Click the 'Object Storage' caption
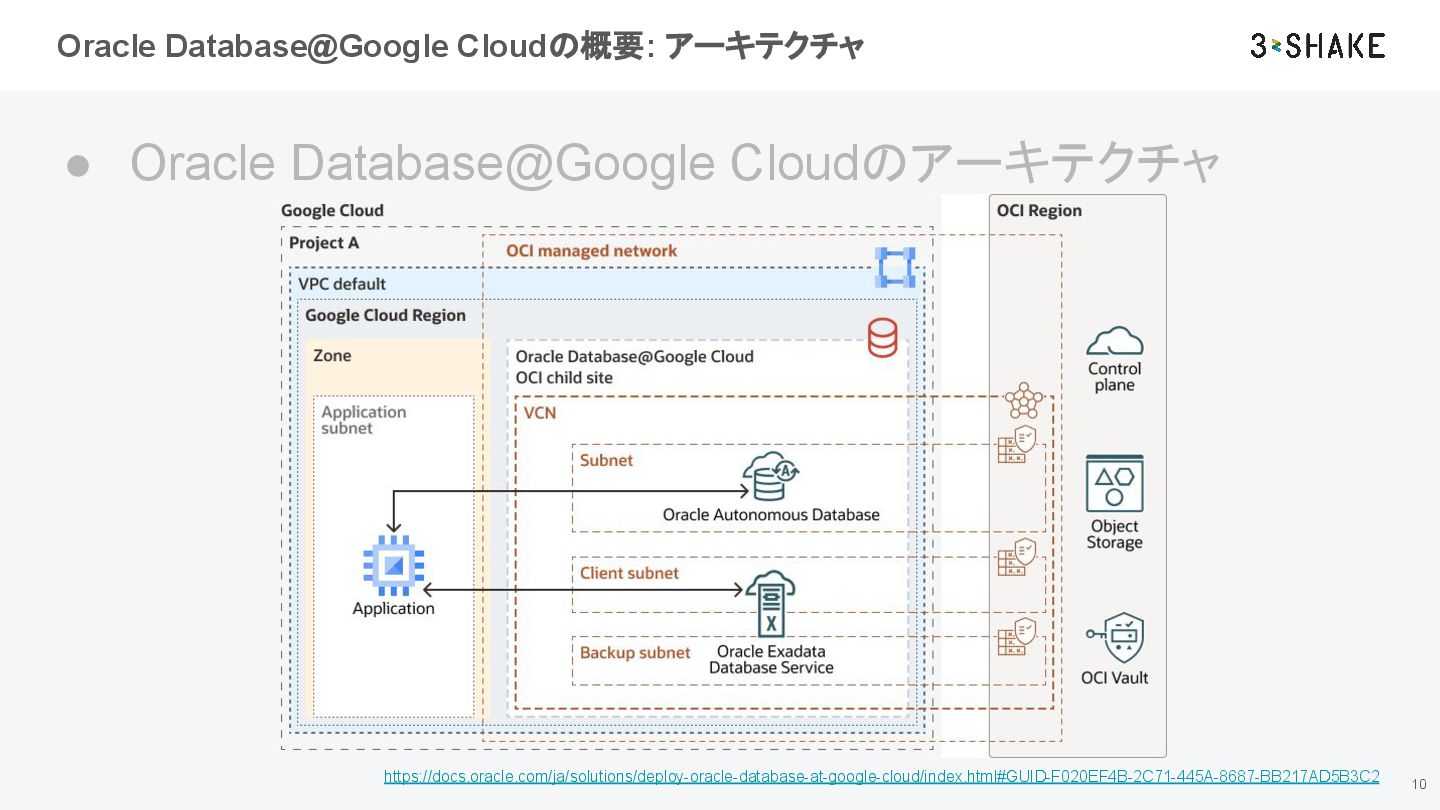The height and width of the screenshot is (810, 1440). tap(1114, 534)
